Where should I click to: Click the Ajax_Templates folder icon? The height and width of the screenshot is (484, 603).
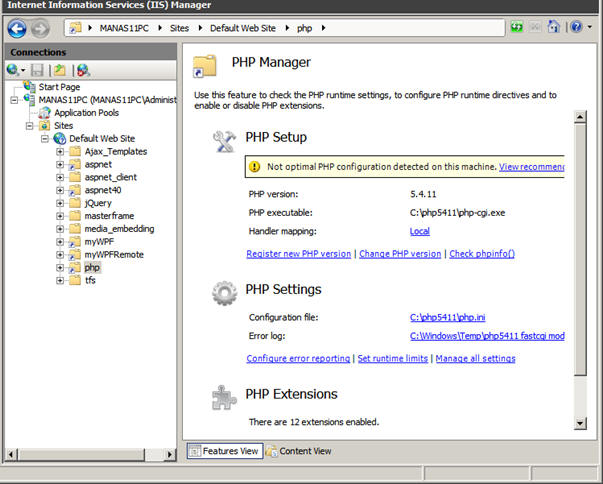75,151
